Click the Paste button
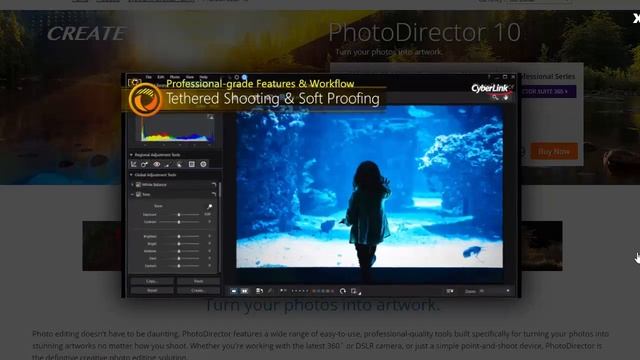 [198, 281]
